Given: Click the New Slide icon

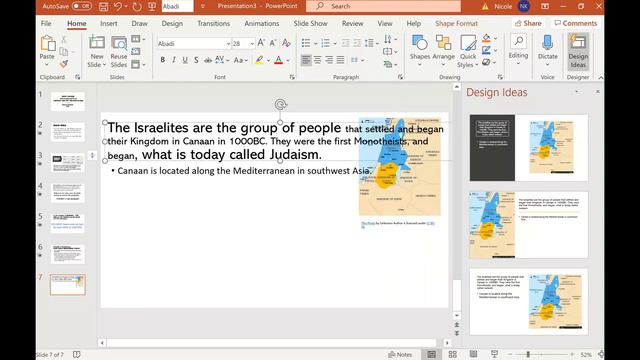Looking at the screenshot, I should pos(97,43).
